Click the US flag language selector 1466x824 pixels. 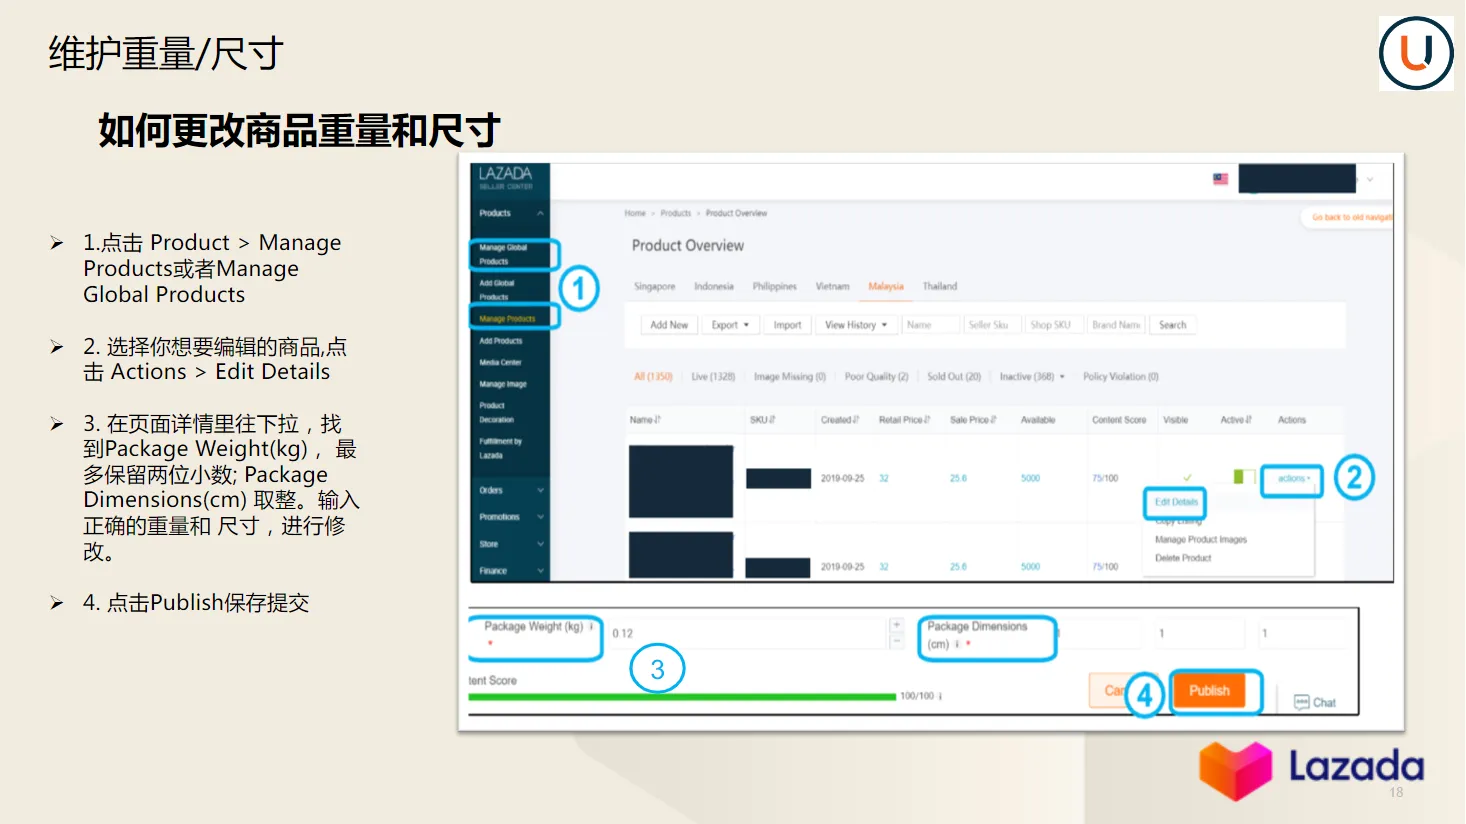pyautogui.click(x=1219, y=179)
